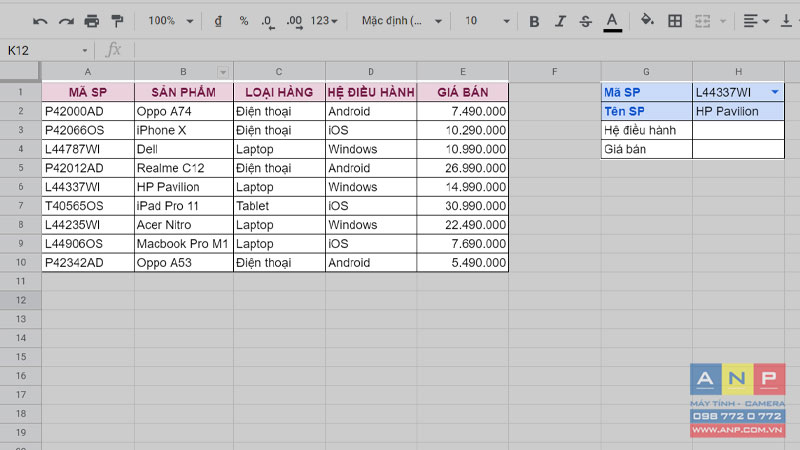Undo the last action
The width and height of the screenshot is (800, 450).
tap(40, 21)
